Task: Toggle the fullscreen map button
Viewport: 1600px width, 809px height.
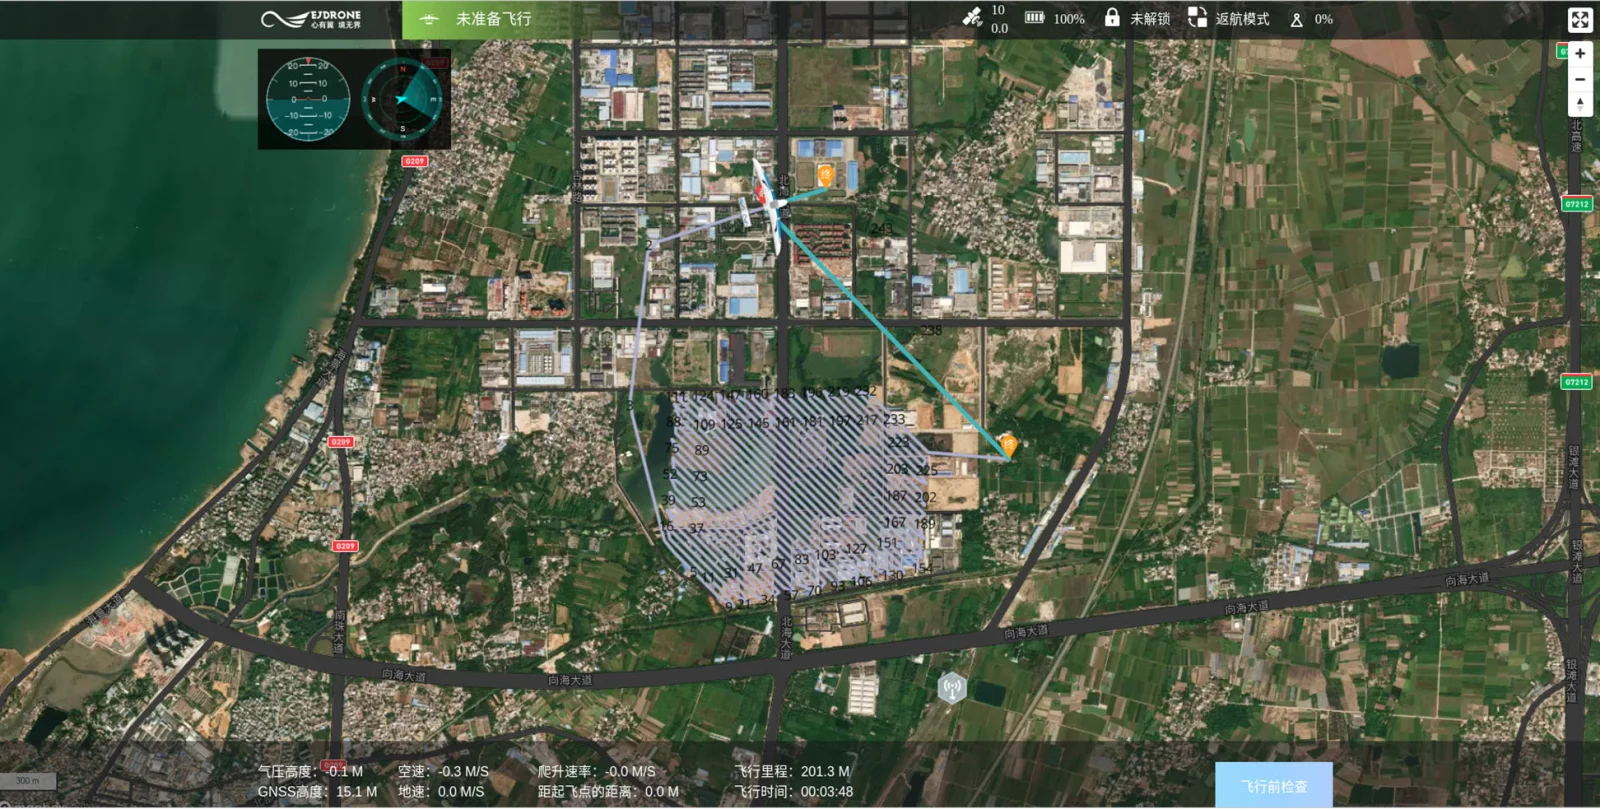Action: [x=1580, y=19]
